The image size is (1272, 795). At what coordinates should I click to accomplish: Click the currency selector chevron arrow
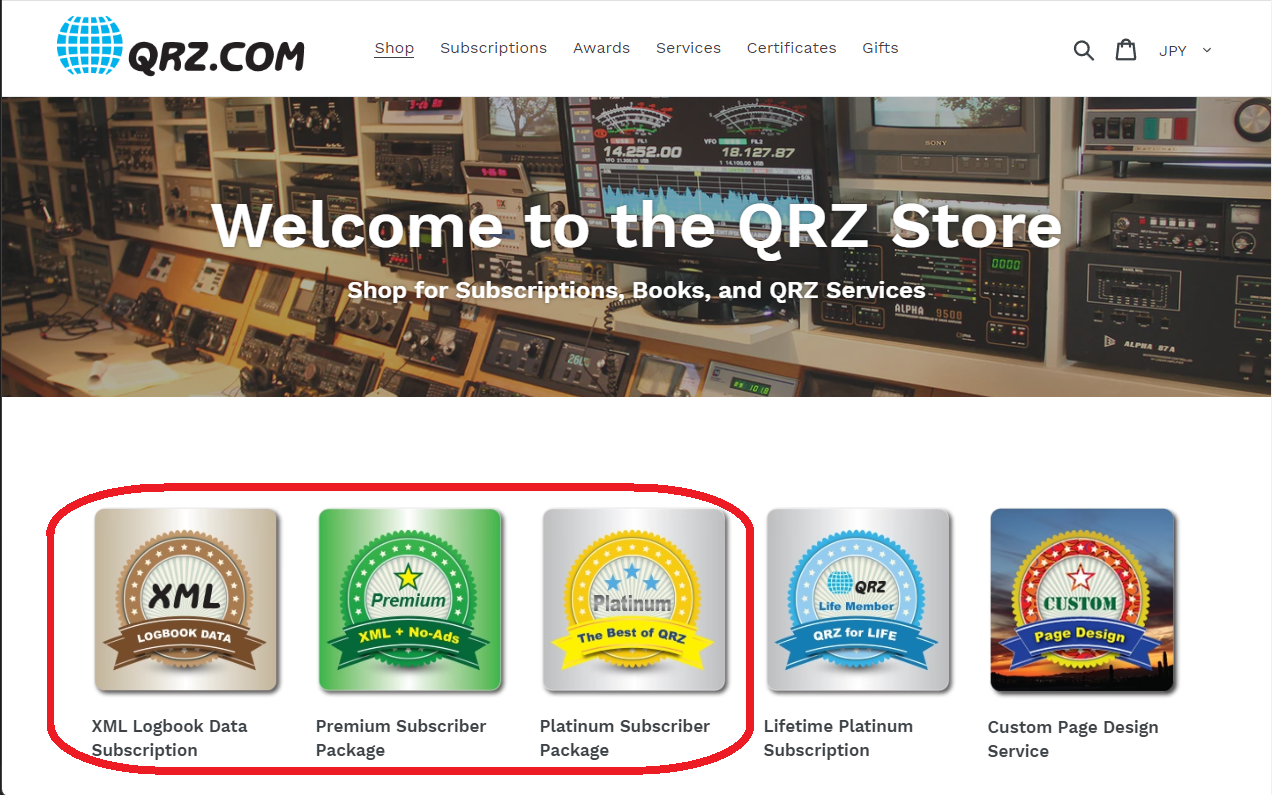[1207, 50]
